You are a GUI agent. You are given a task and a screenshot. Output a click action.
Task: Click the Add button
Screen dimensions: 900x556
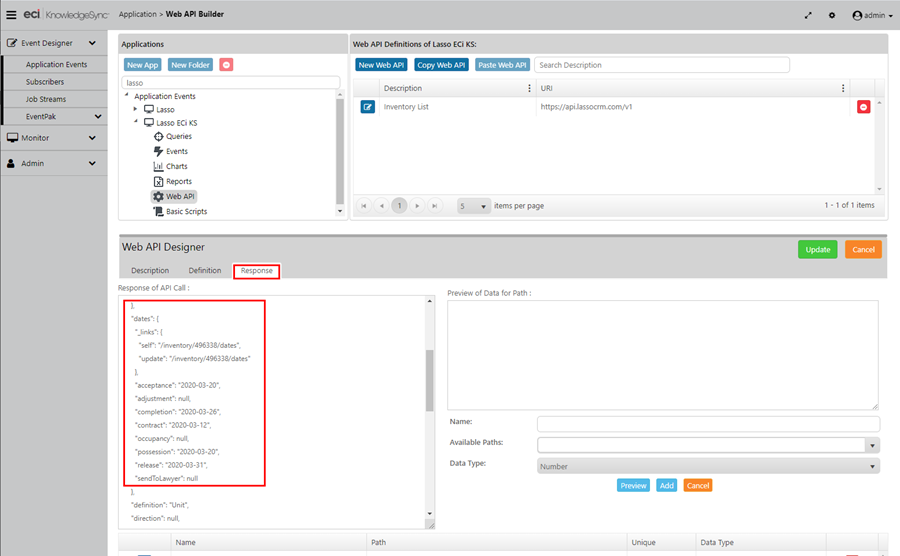click(666, 485)
